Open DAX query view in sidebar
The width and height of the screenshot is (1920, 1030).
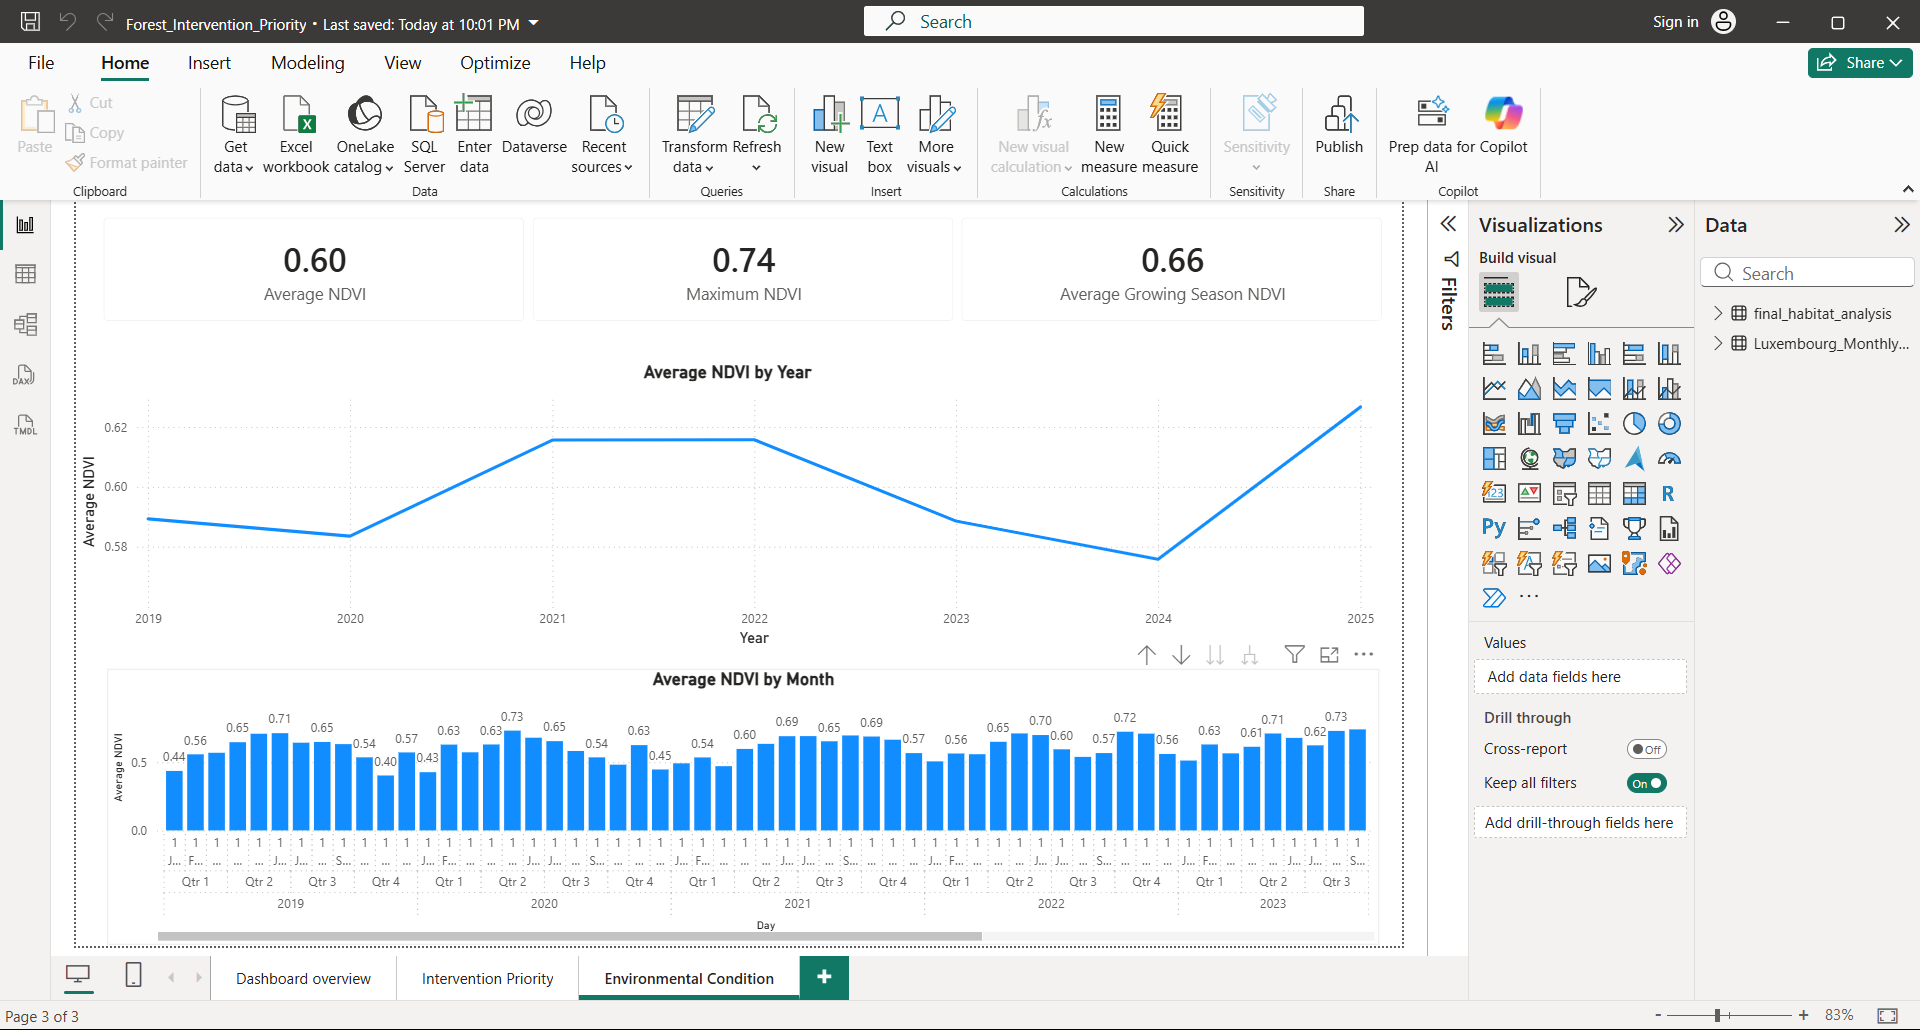pyautogui.click(x=26, y=375)
